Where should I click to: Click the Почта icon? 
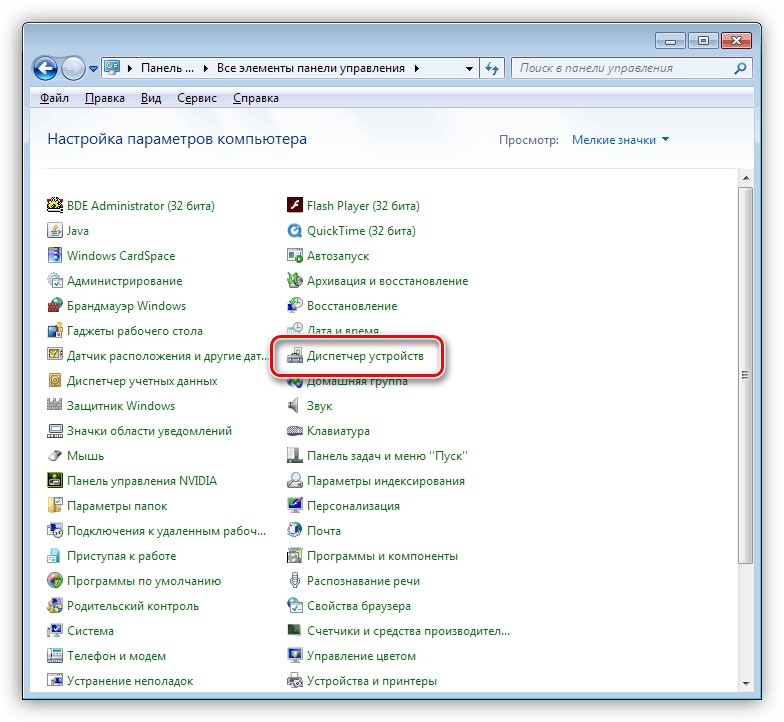[x=294, y=530]
